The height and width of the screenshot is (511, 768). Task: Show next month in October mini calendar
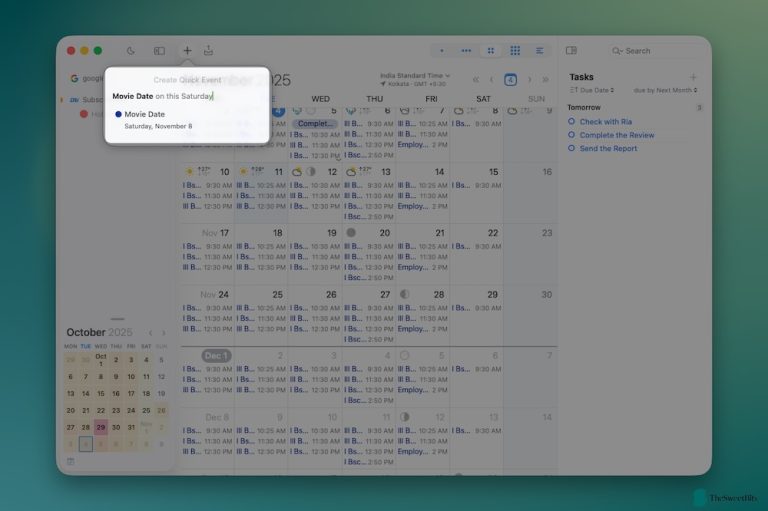pyautogui.click(x=164, y=333)
